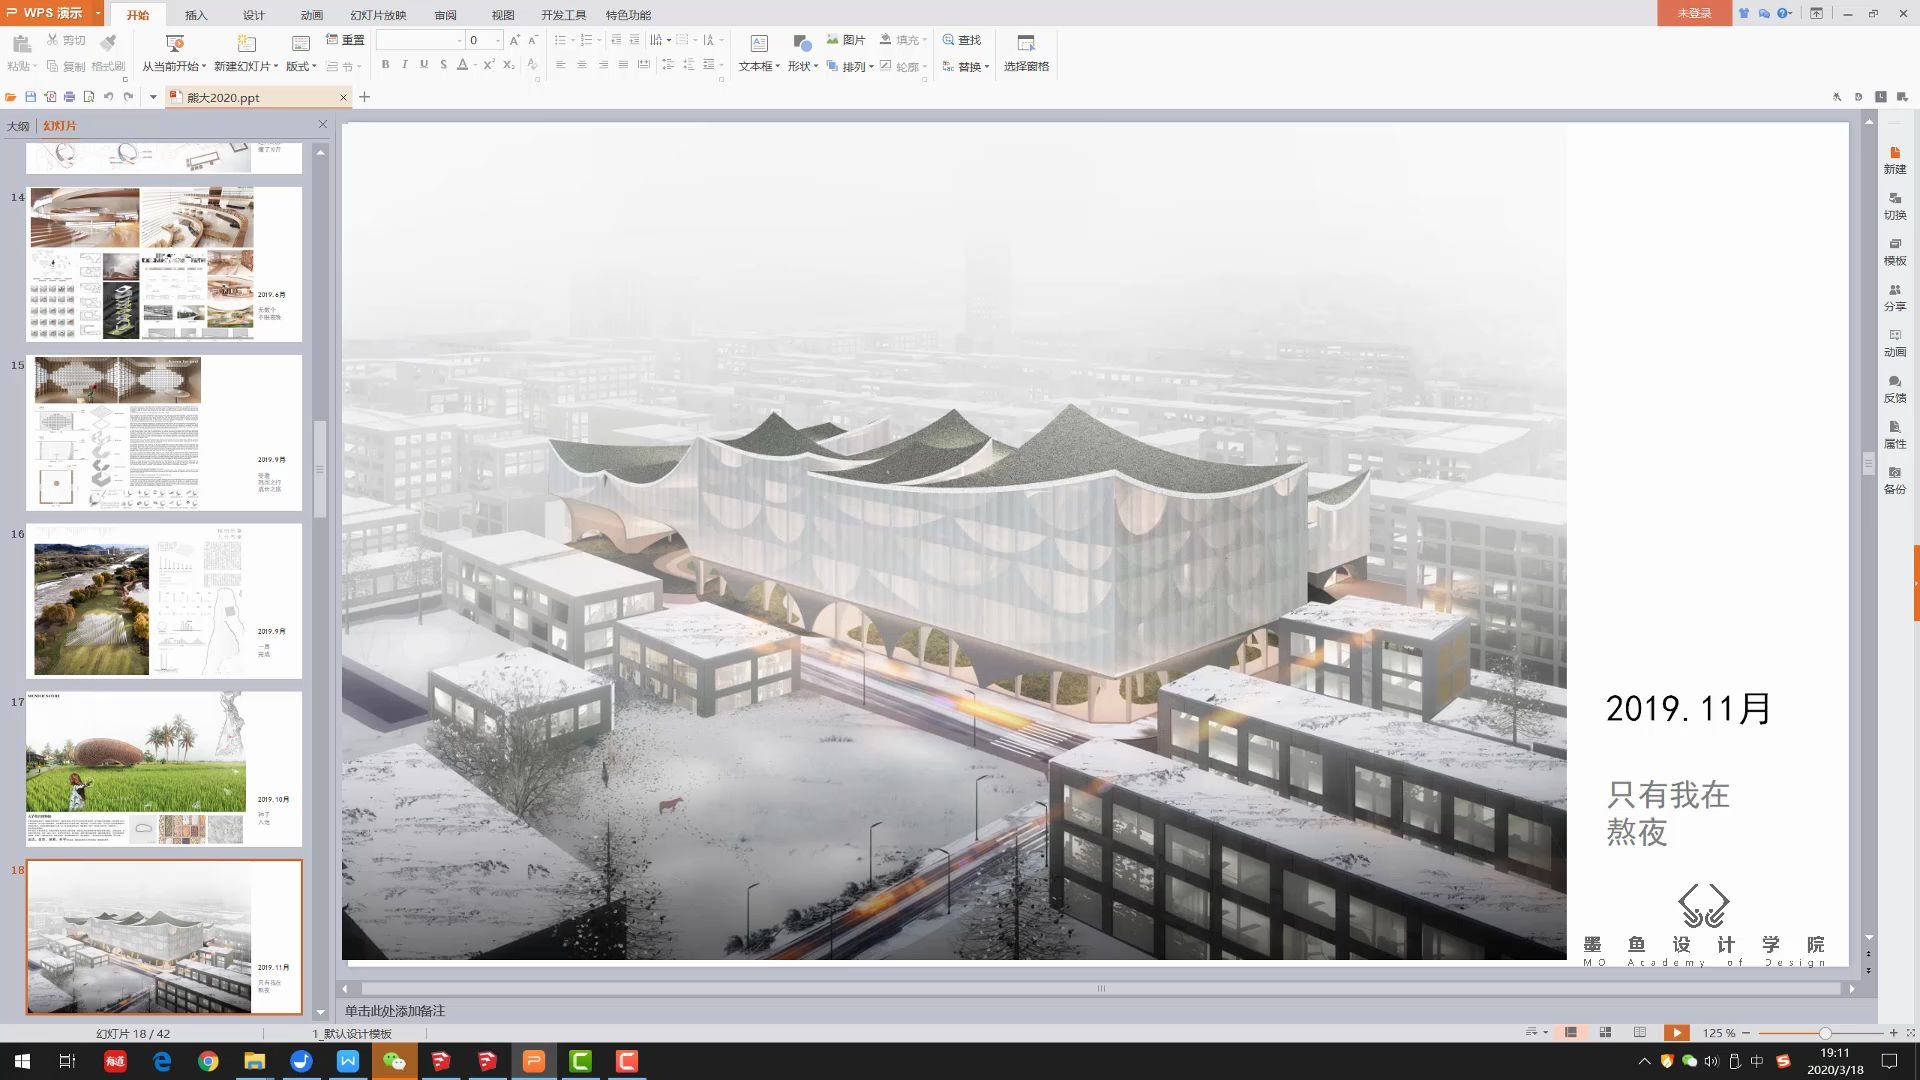Image resolution: width=1920 pixels, height=1080 pixels.
Task: Open a new document tab with plus
Action: [365, 97]
